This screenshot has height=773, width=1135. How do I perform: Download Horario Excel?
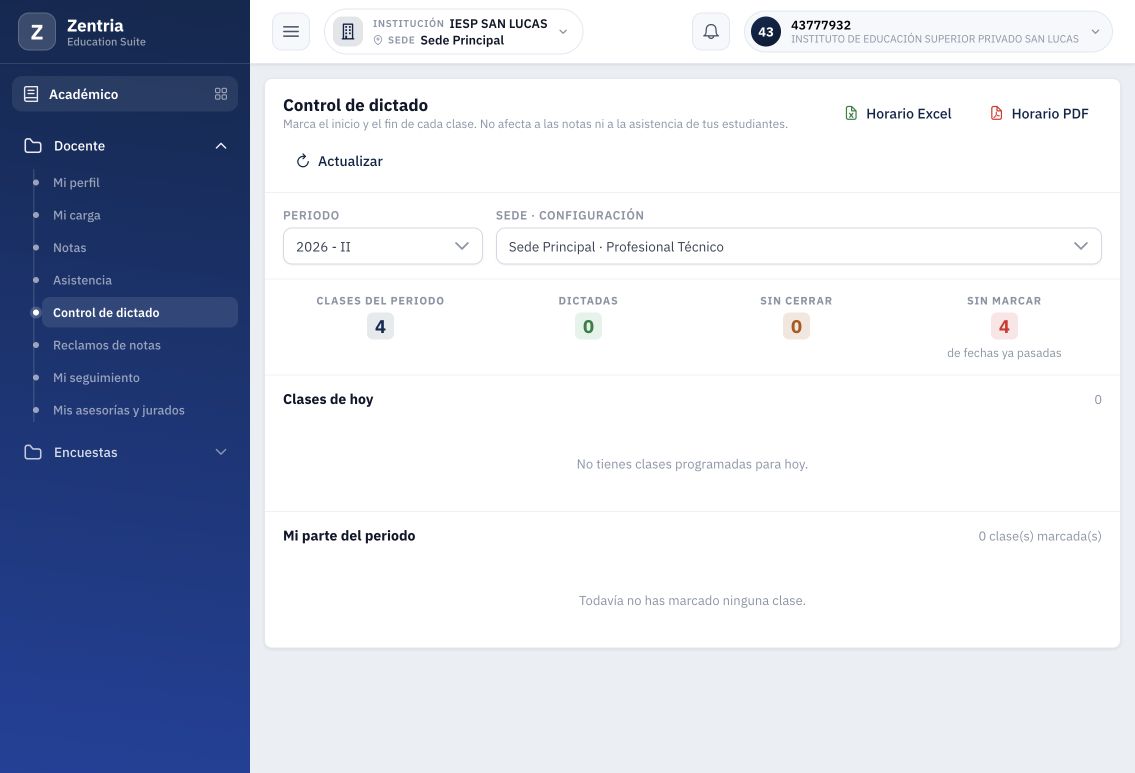[x=898, y=114]
